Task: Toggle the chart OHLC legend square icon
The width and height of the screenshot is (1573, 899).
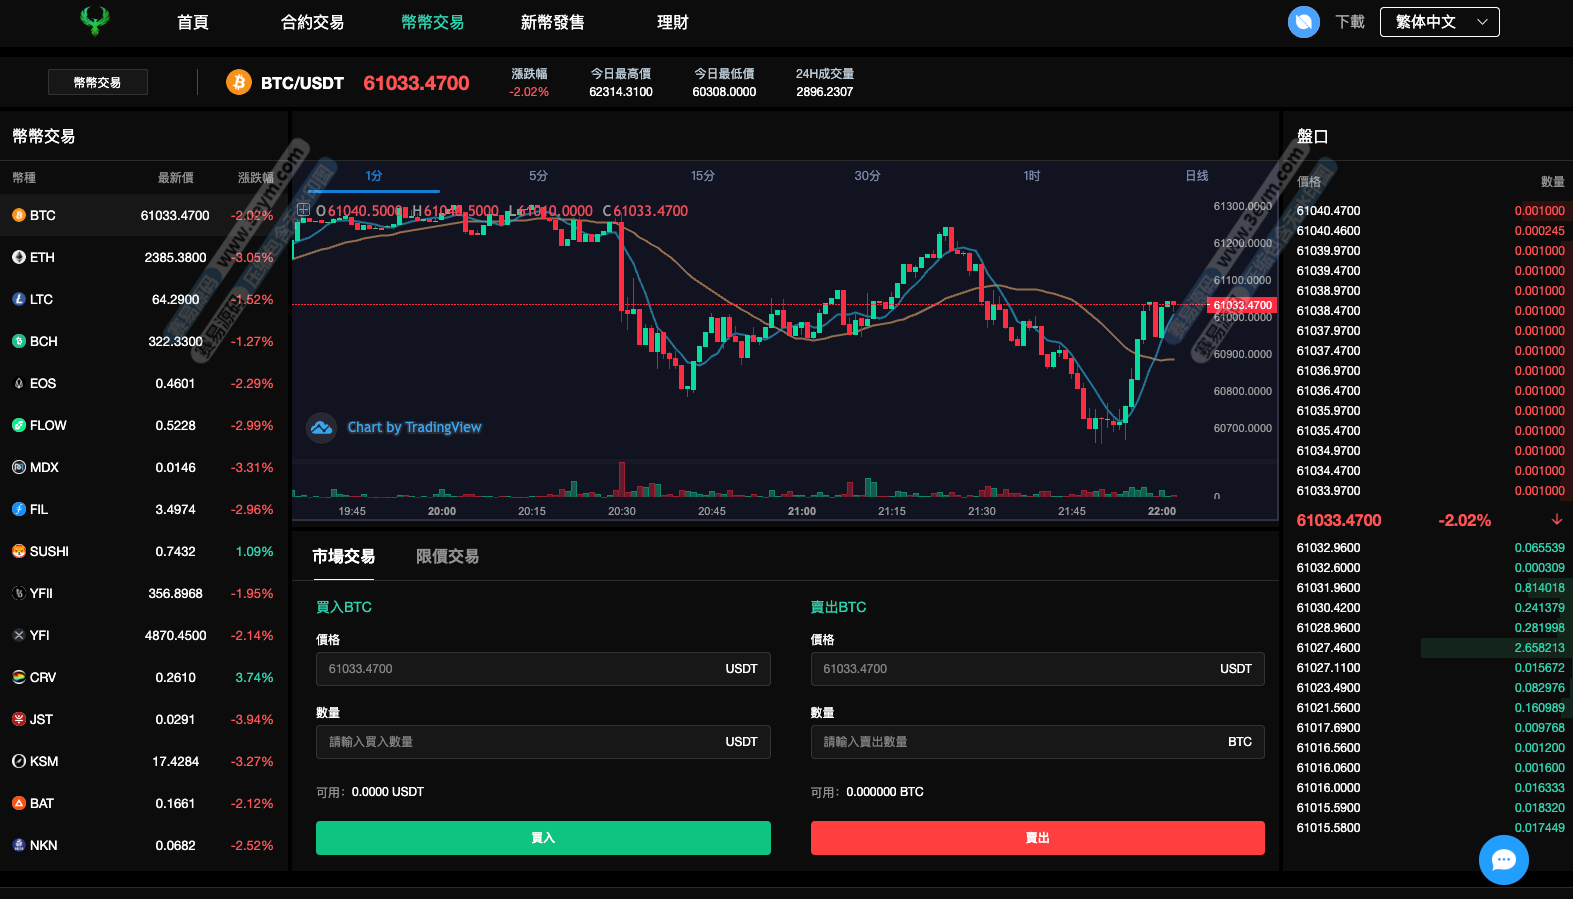Action: [303, 210]
